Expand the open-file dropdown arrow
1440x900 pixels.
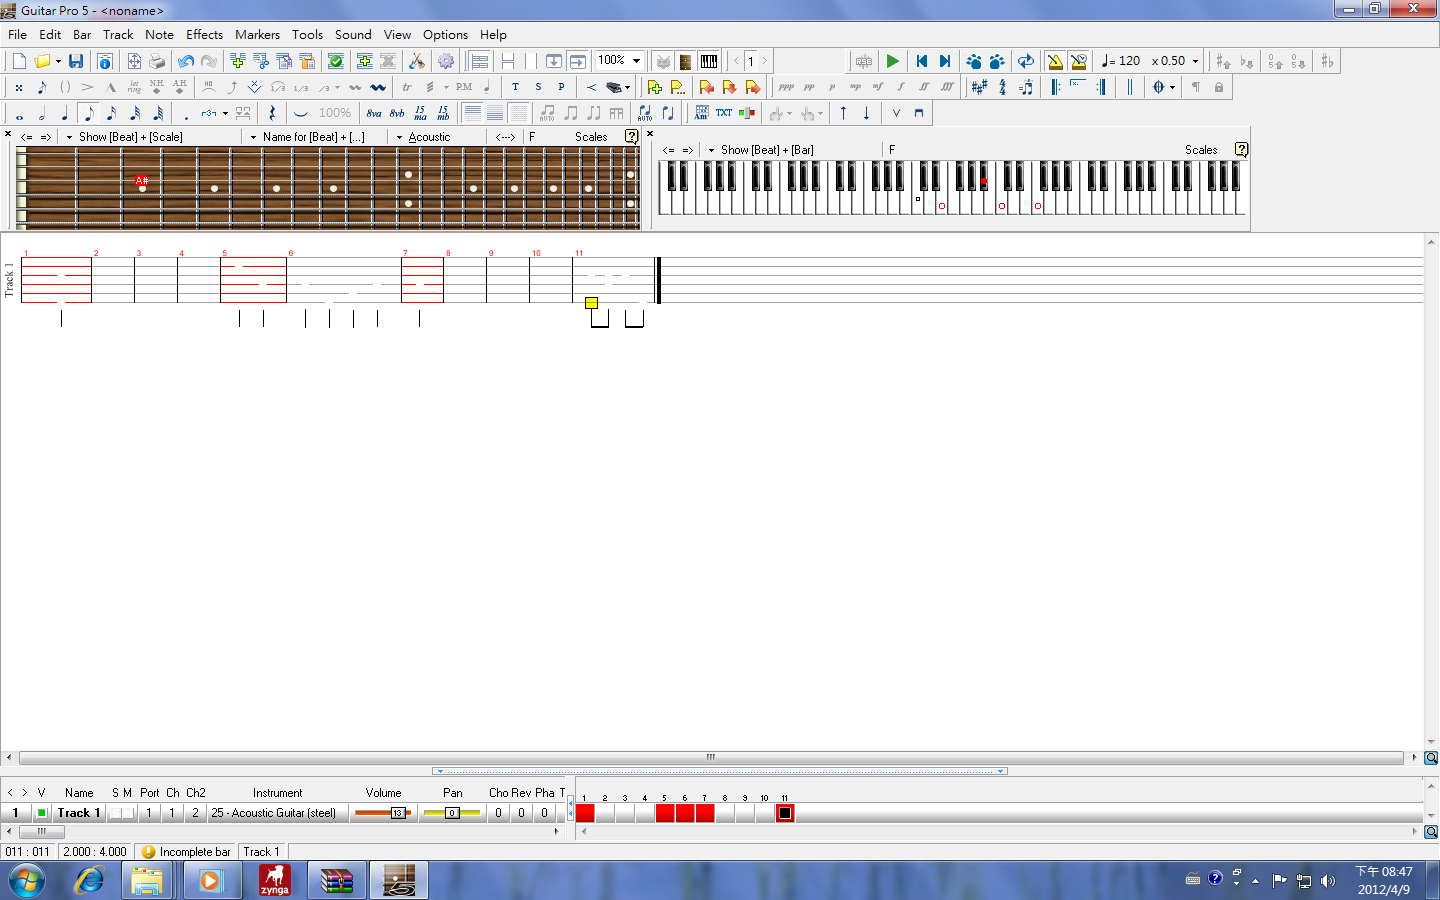coord(58,61)
